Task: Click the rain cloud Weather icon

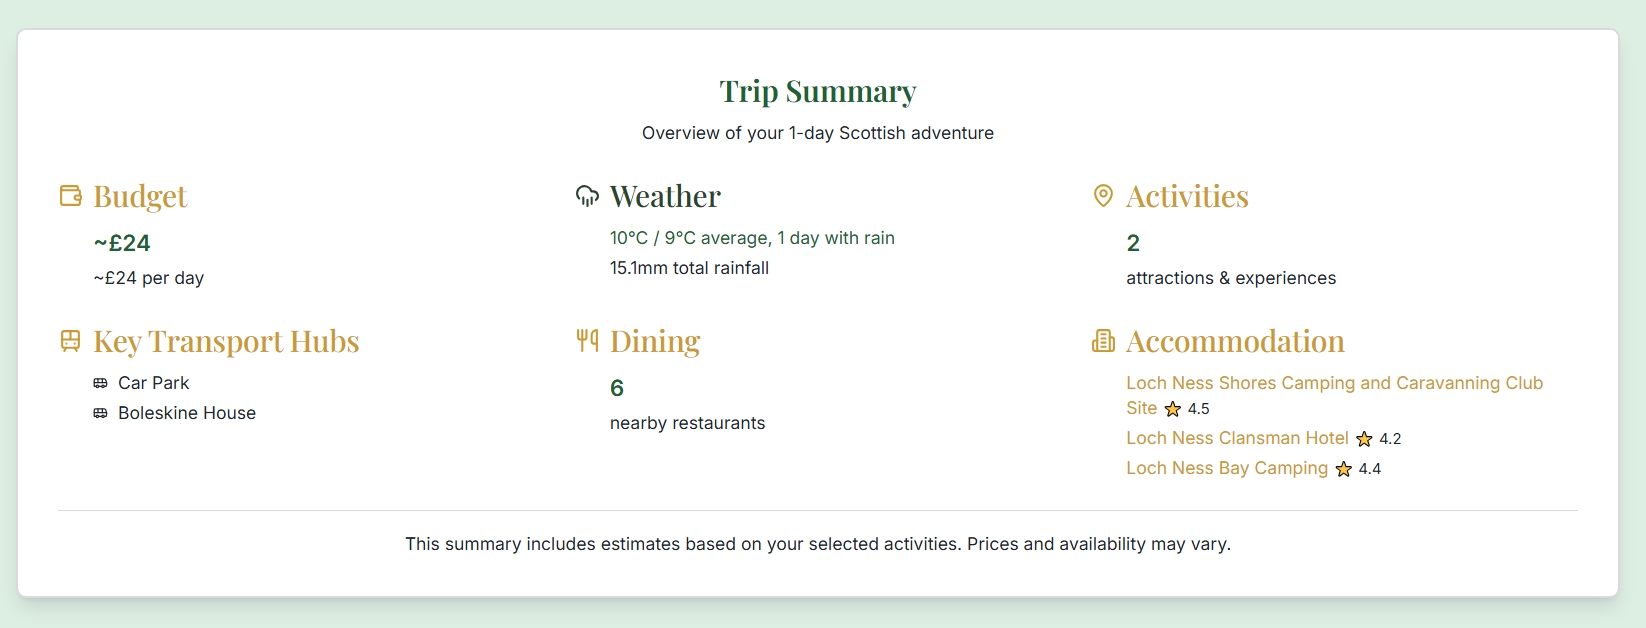Action: (x=587, y=196)
